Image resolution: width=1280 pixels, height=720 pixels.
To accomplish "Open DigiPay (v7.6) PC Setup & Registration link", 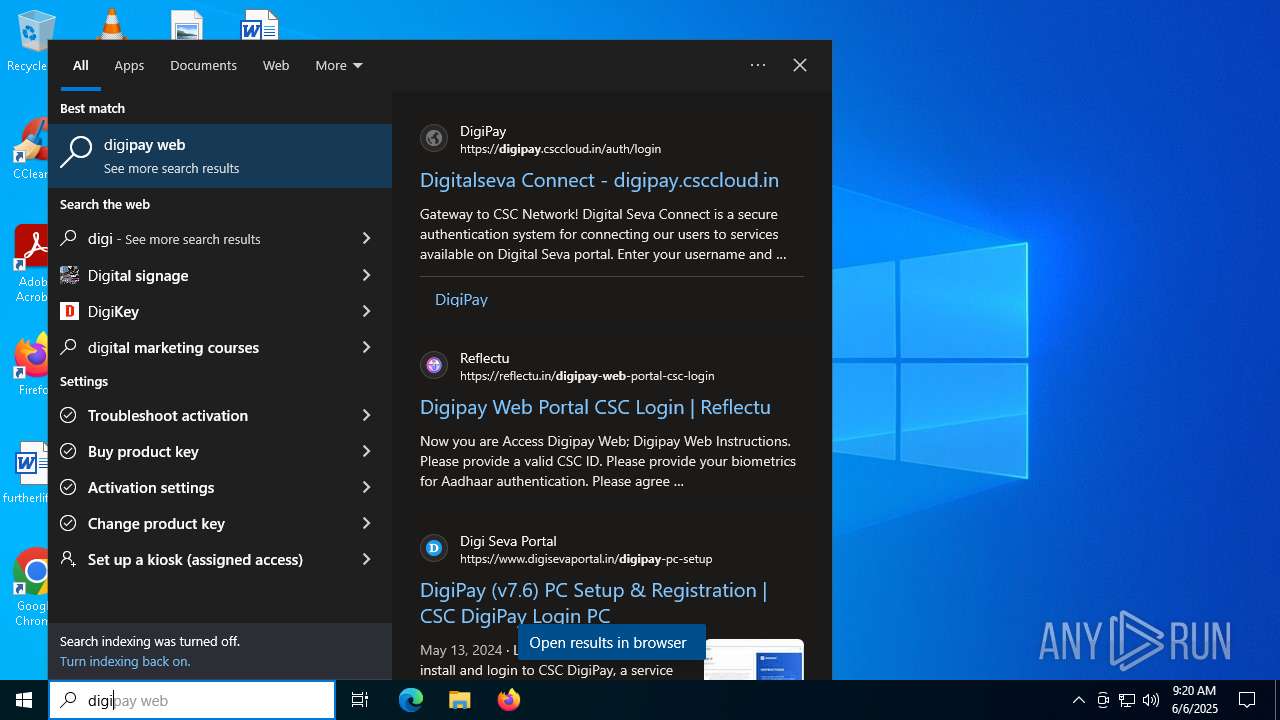I will (x=594, y=603).
